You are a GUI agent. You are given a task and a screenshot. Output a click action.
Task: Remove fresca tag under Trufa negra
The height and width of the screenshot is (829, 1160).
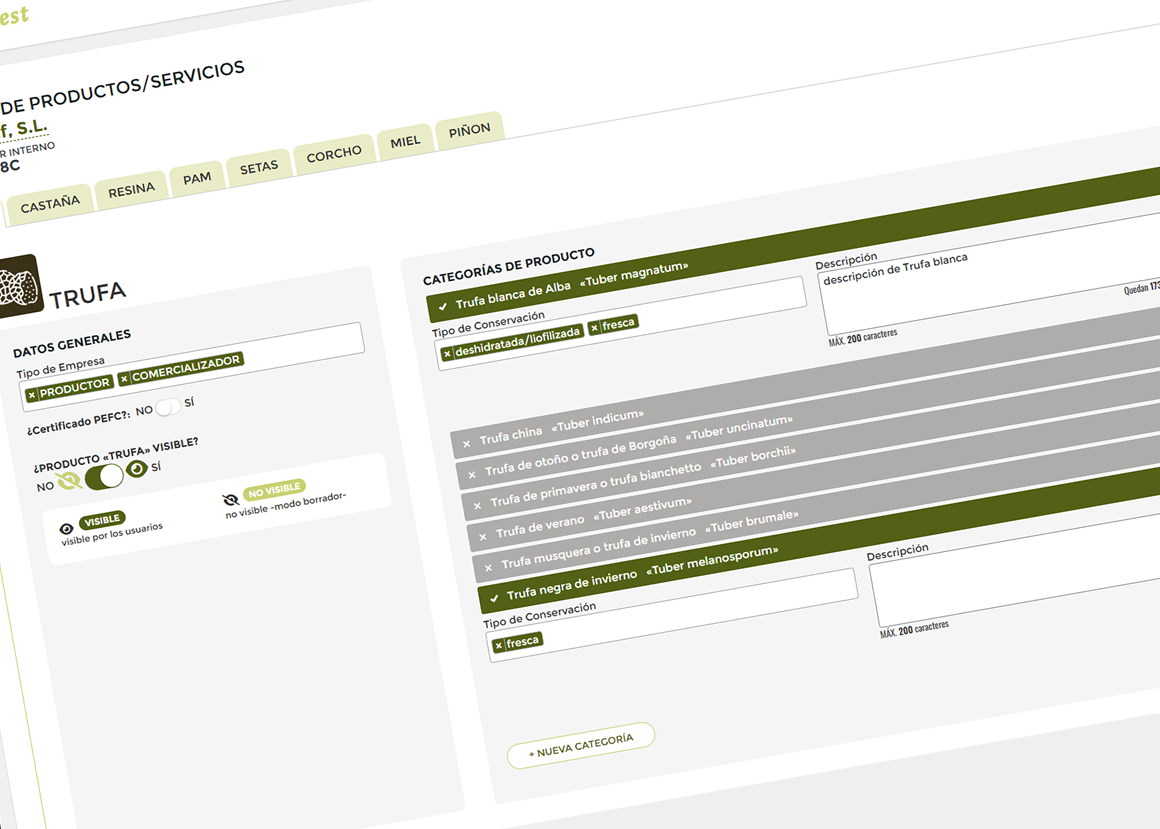498,646
